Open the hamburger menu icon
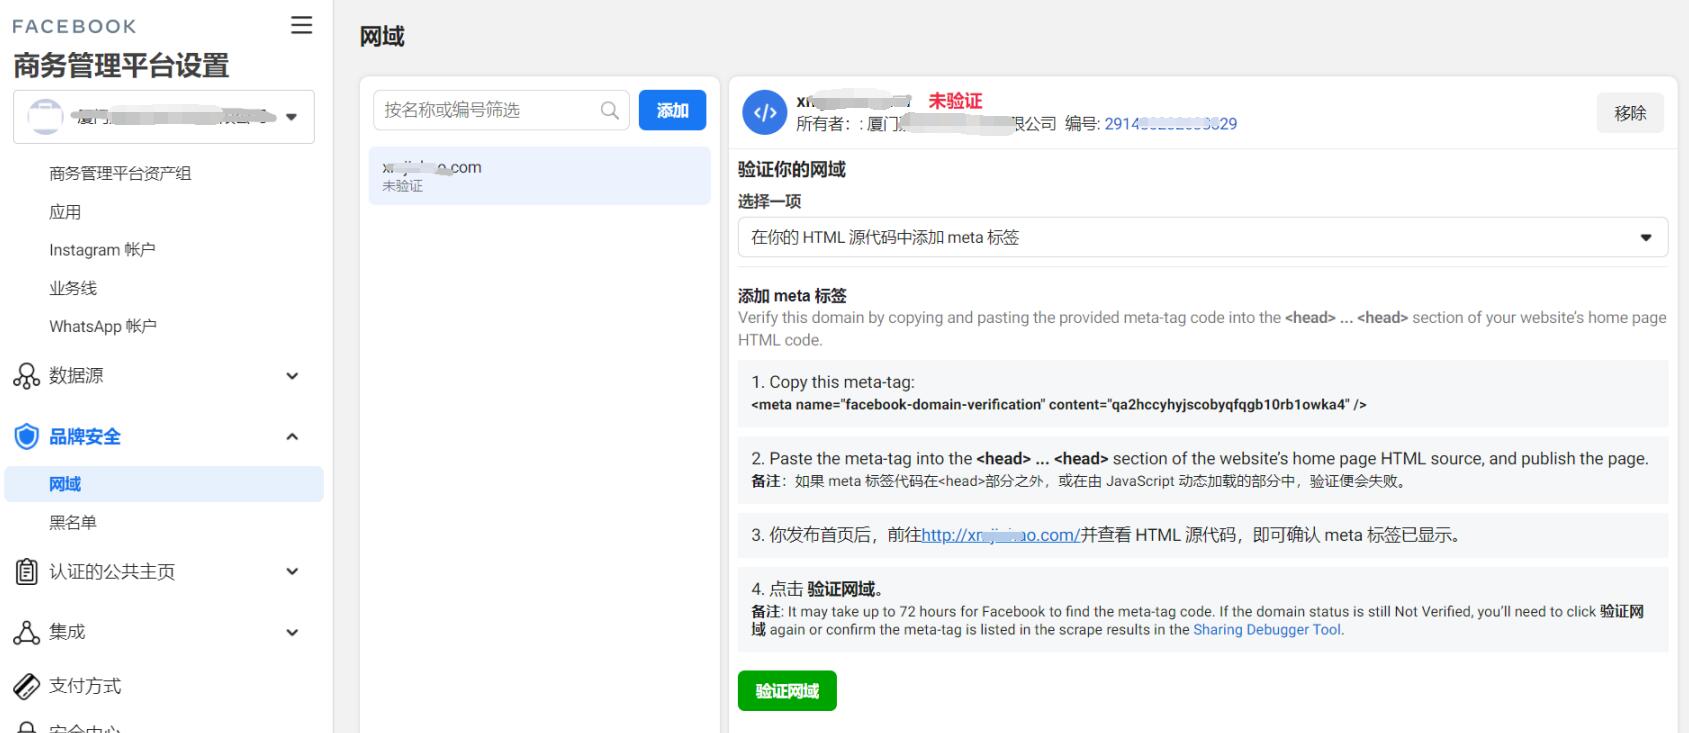1689x733 pixels. coord(301,25)
